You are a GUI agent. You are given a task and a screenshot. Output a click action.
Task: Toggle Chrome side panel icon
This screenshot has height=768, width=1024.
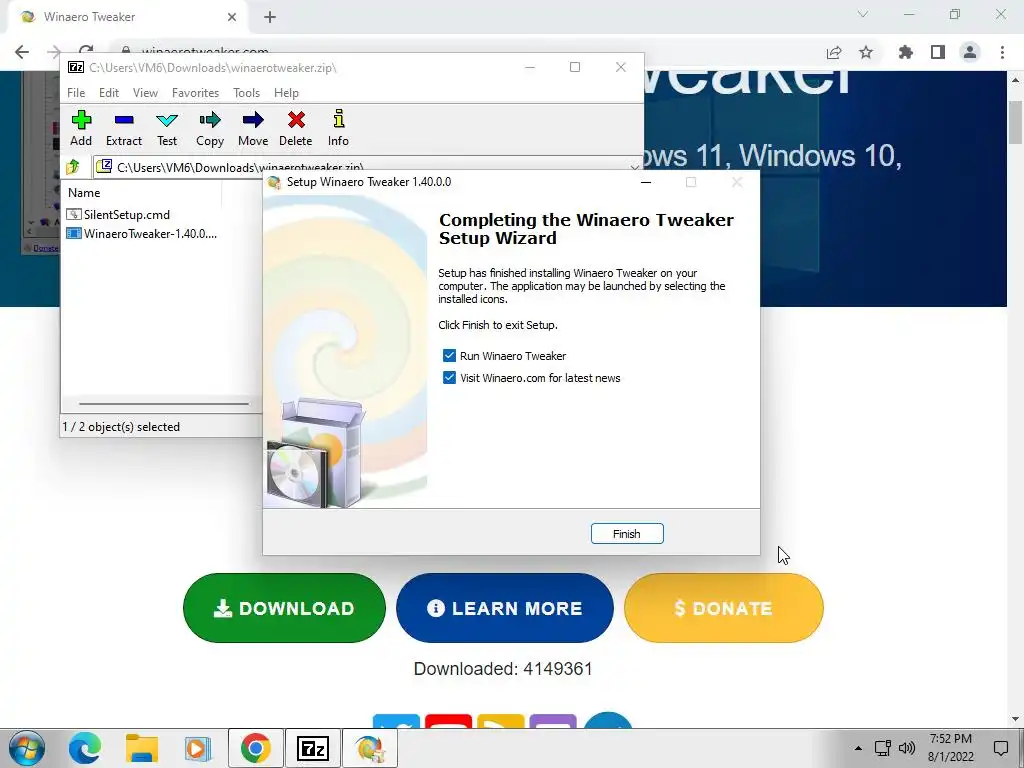pos(938,52)
